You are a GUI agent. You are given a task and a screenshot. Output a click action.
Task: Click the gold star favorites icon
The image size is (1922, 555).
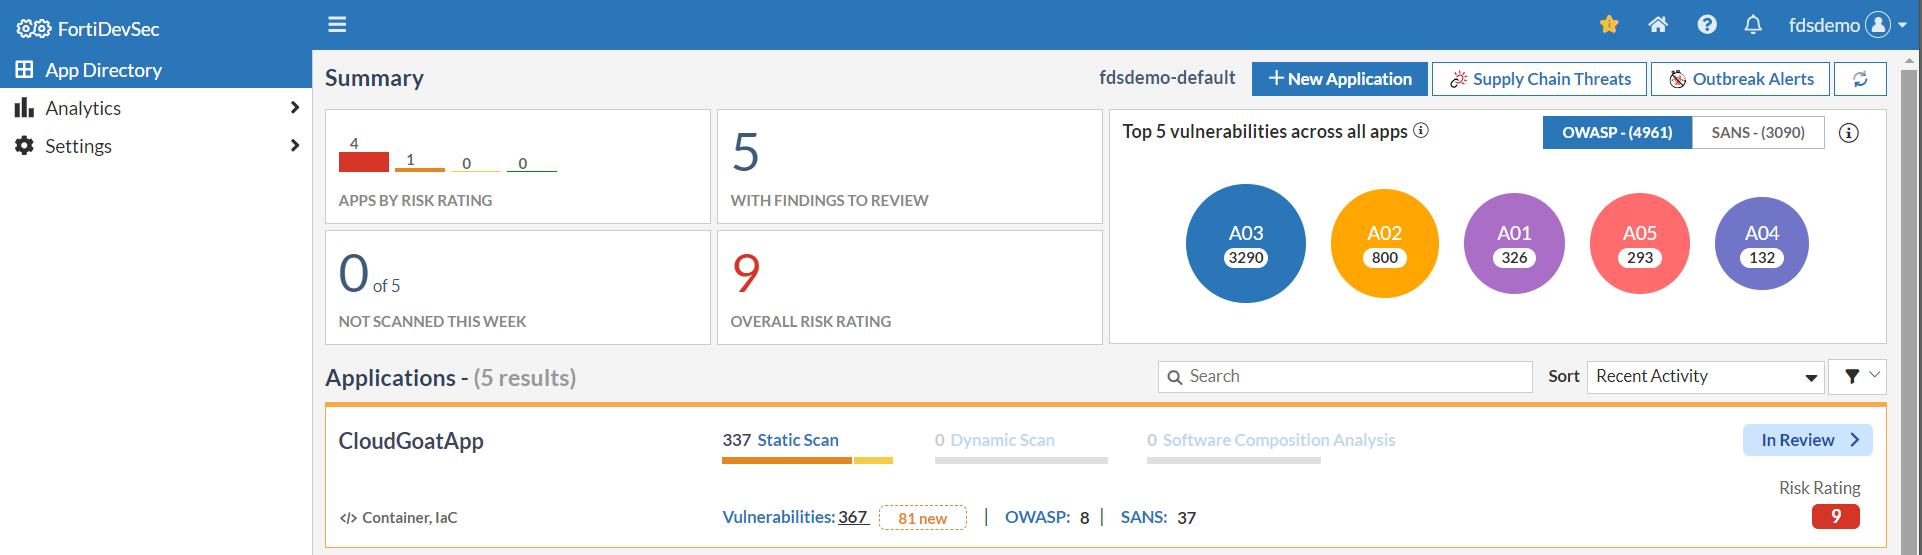click(1609, 25)
